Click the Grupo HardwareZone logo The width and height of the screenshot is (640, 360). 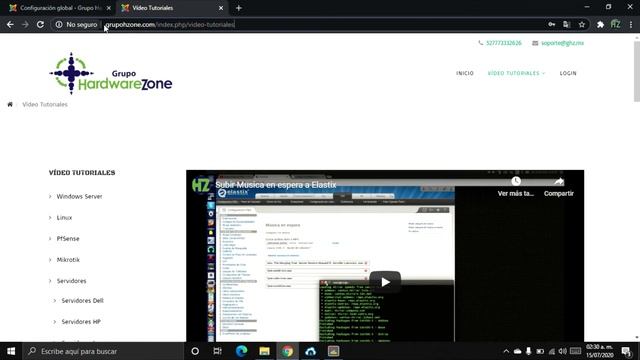[x=111, y=73]
